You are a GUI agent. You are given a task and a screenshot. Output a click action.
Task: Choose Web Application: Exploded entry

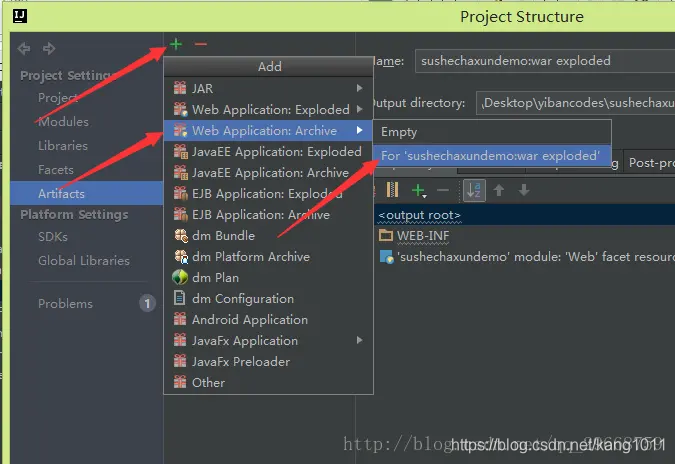click(268, 109)
